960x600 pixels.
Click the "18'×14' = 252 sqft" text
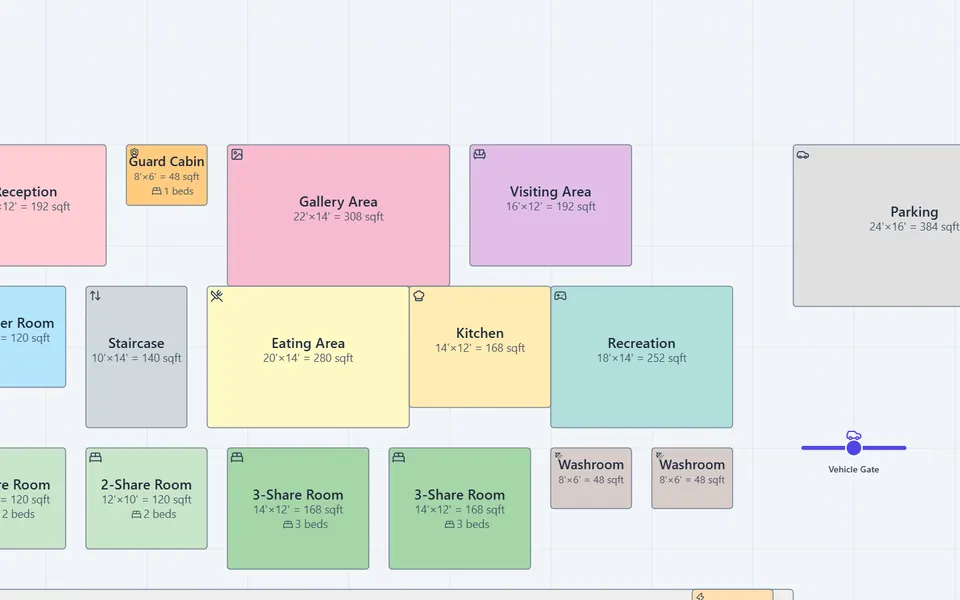(x=641, y=358)
